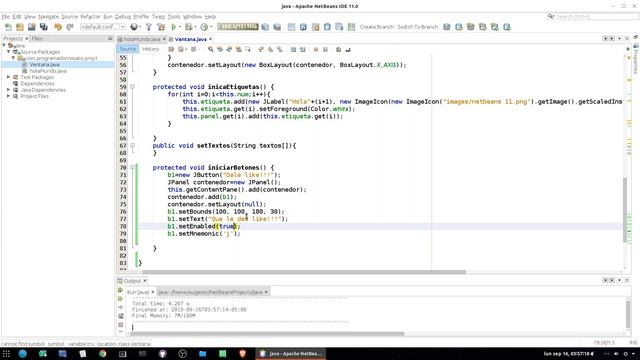The width and height of the screenshot is (640, 360).
Task: Click the rerun green arrow icon in Output panel
Action: click(120, 290)
